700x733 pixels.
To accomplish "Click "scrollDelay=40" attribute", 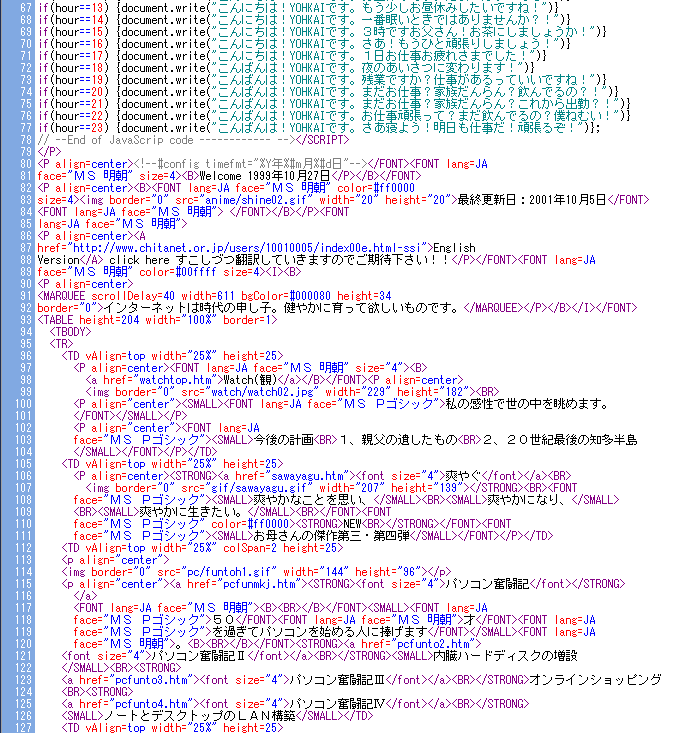I will (133, 296).
